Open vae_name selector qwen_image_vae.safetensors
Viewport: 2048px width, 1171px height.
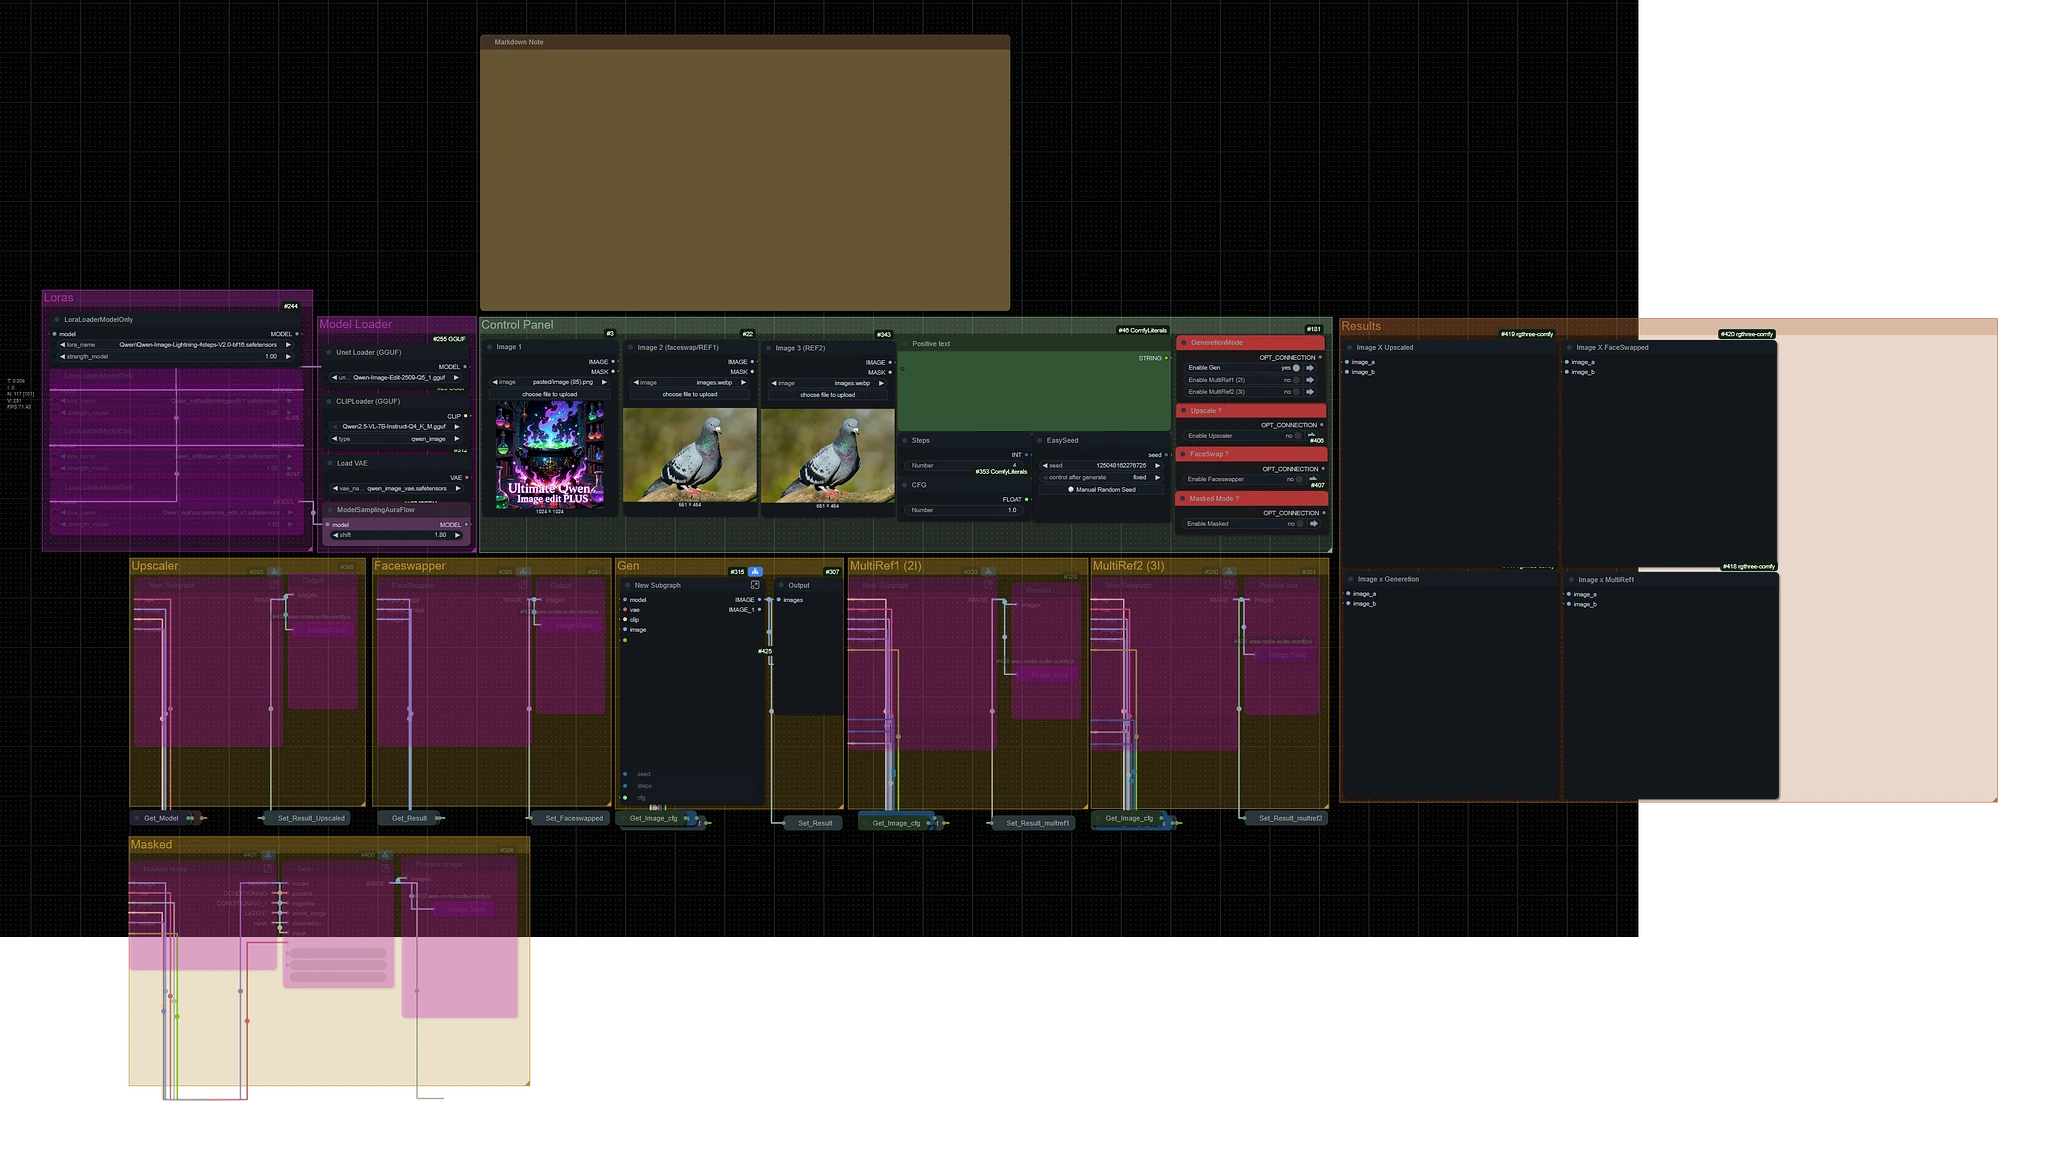click(397, 489)
